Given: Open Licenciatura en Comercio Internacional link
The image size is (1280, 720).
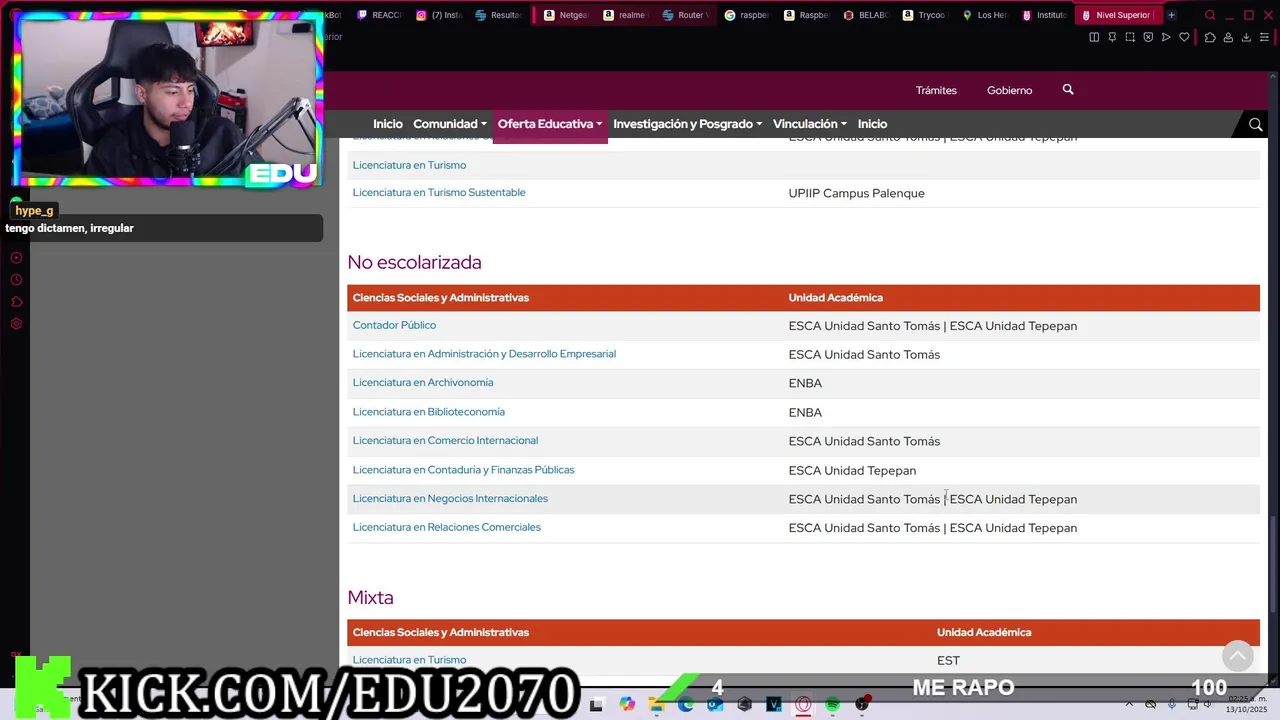Looking at the screenshot, I should pos(445,441).
